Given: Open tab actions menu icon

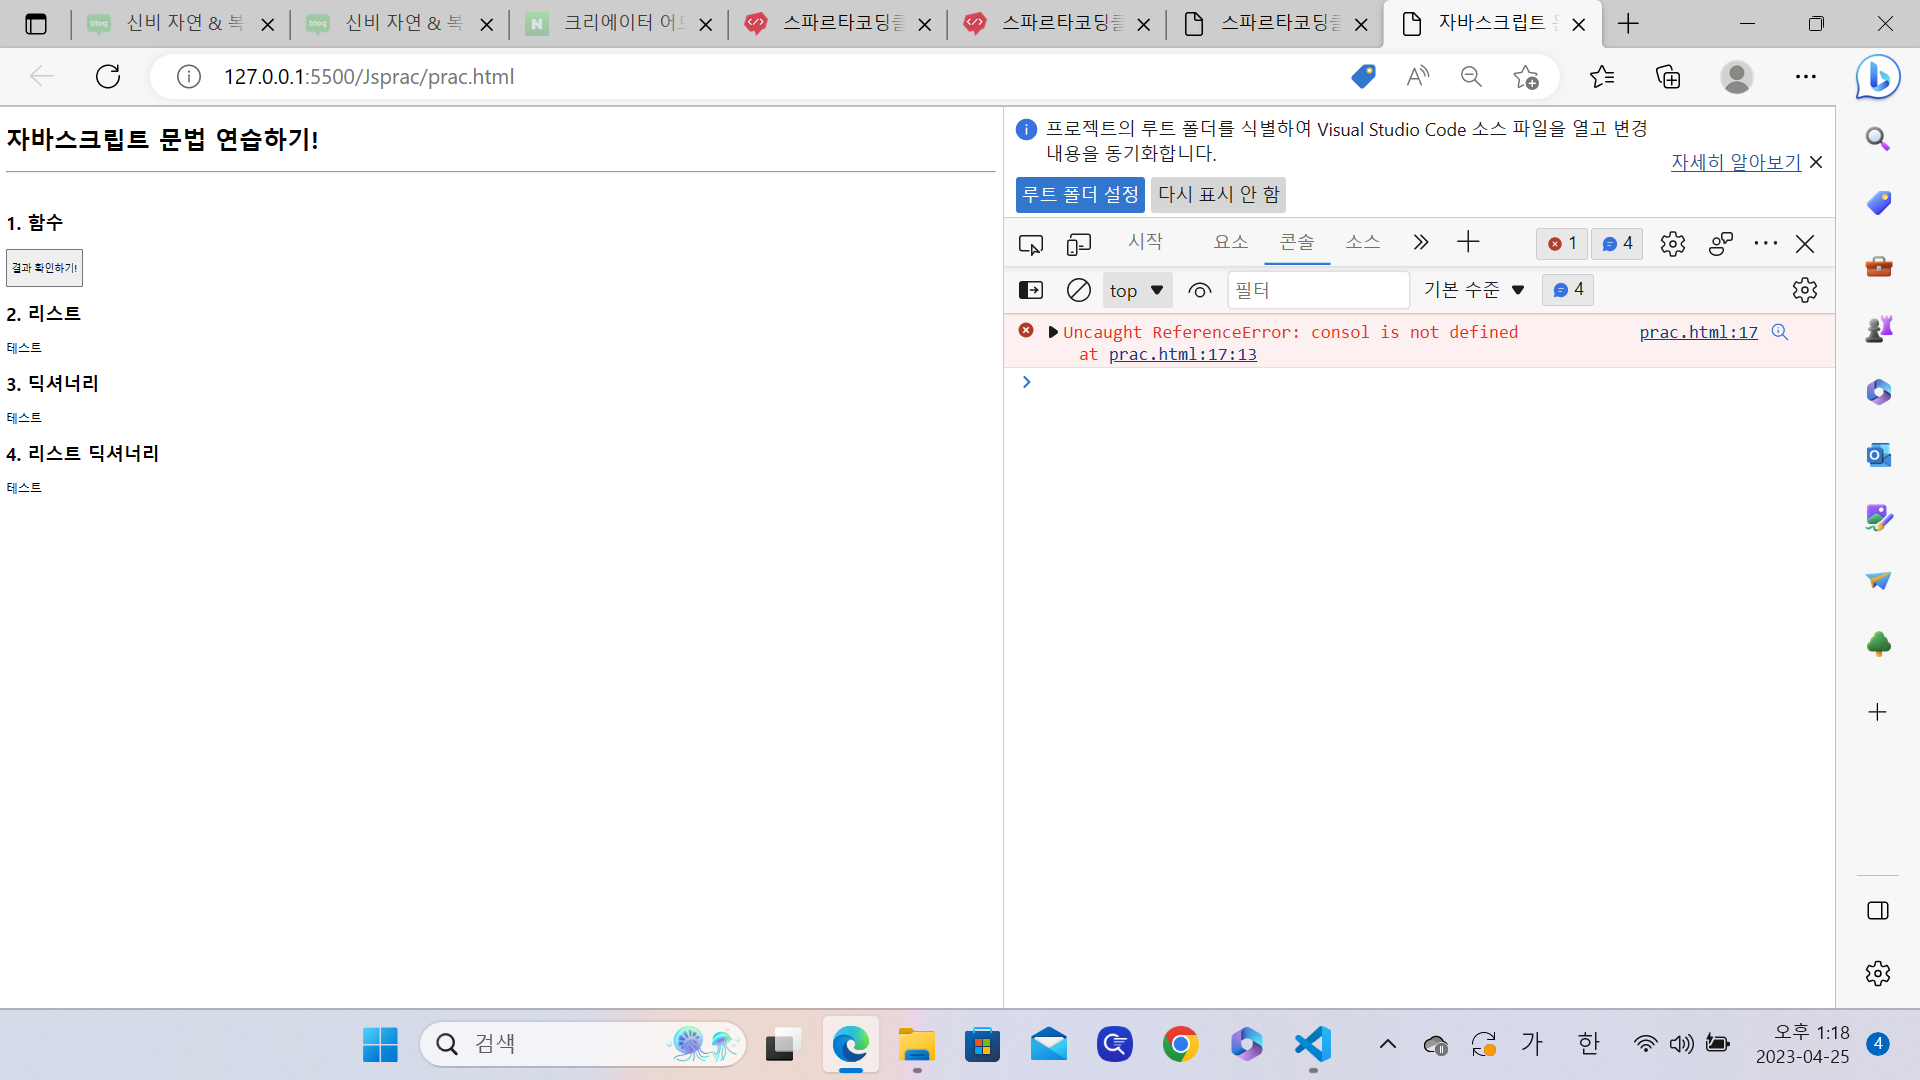Looking at the screenshot, I should click(36, 24).
